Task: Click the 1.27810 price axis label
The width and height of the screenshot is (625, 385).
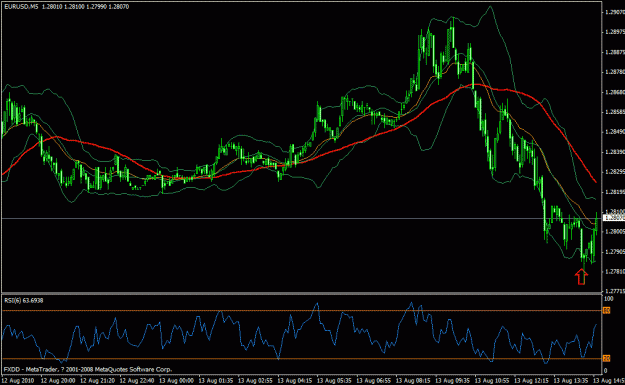Action: tap(615, 271)
